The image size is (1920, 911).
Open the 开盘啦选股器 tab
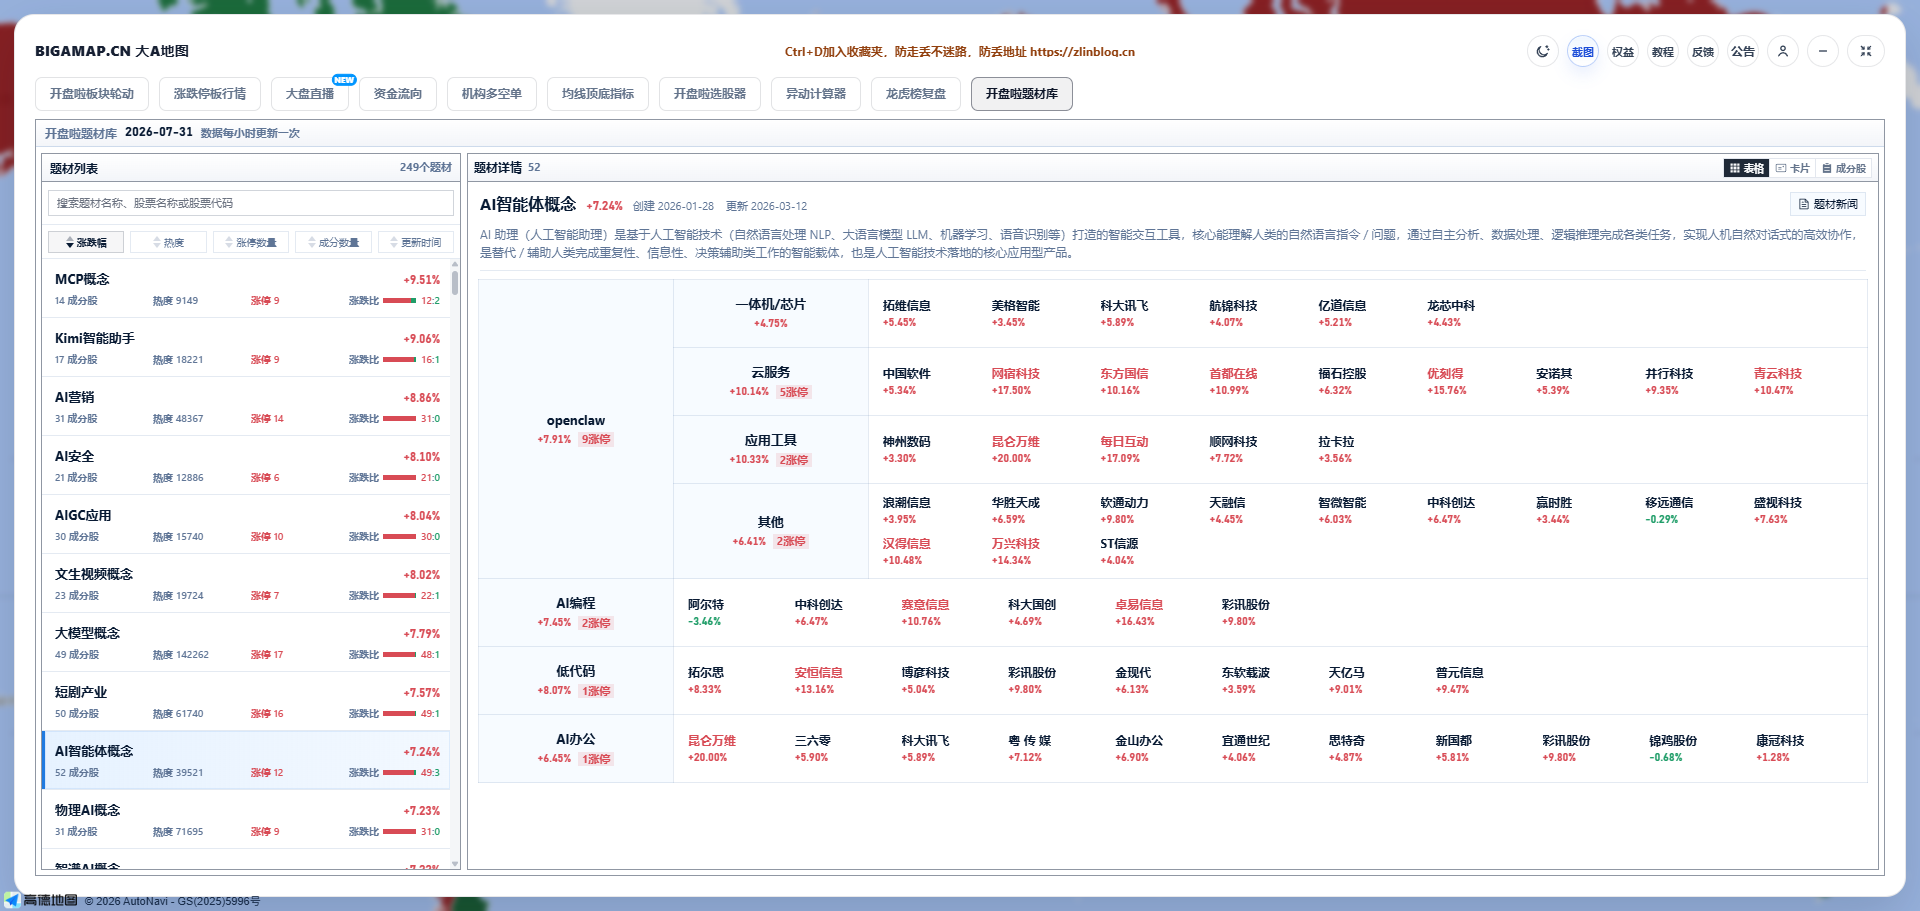(x=710, y=94)
